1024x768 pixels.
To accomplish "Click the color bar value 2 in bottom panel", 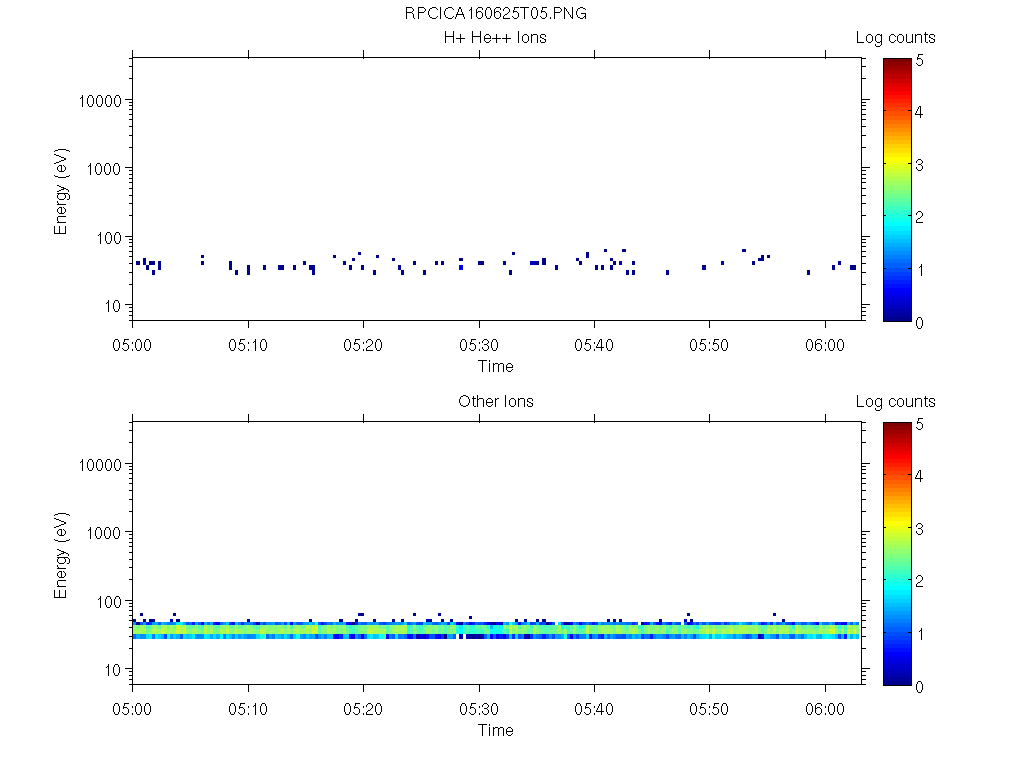I will [920, 581].
